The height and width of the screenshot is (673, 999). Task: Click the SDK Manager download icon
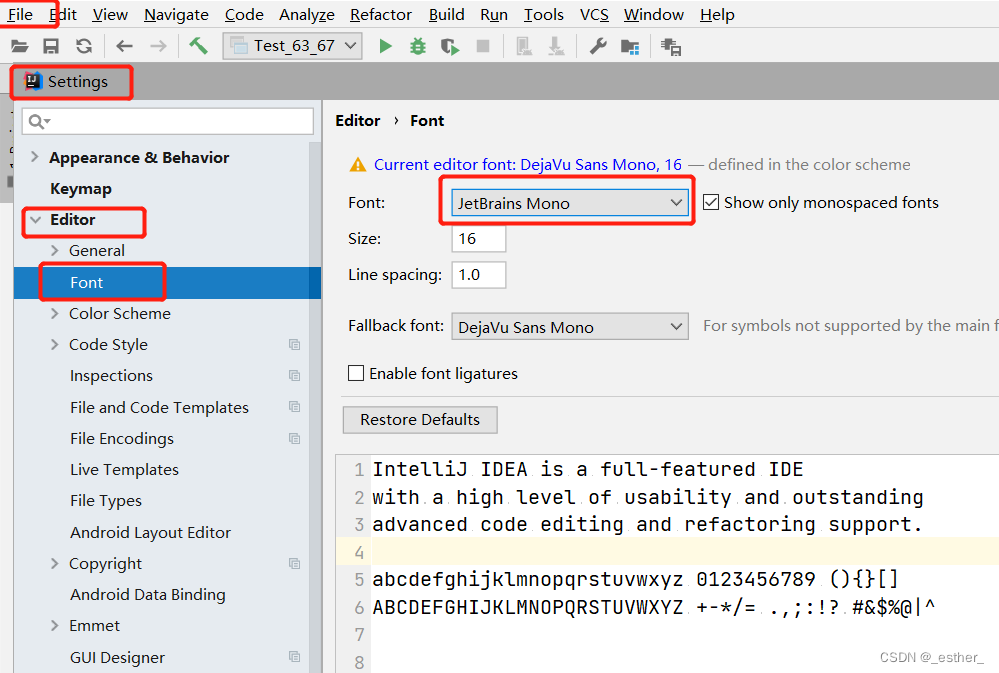tap(556, 46)
